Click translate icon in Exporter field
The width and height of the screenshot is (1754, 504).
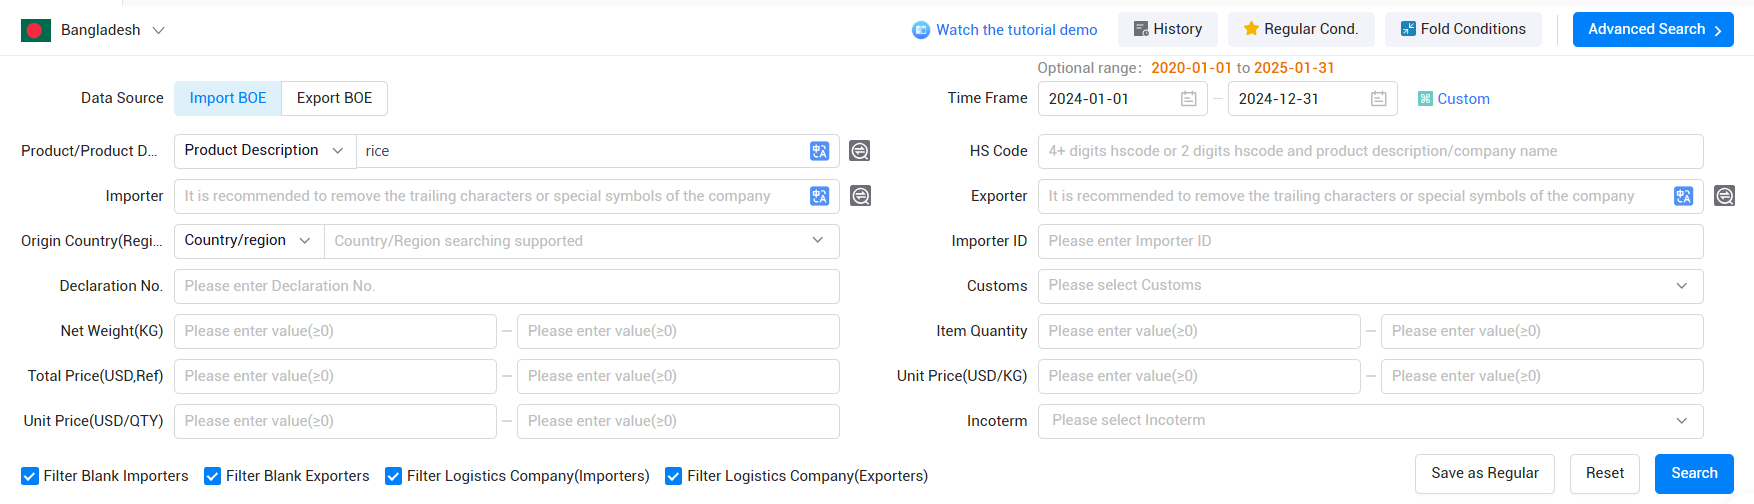[x=1683, y=196]
